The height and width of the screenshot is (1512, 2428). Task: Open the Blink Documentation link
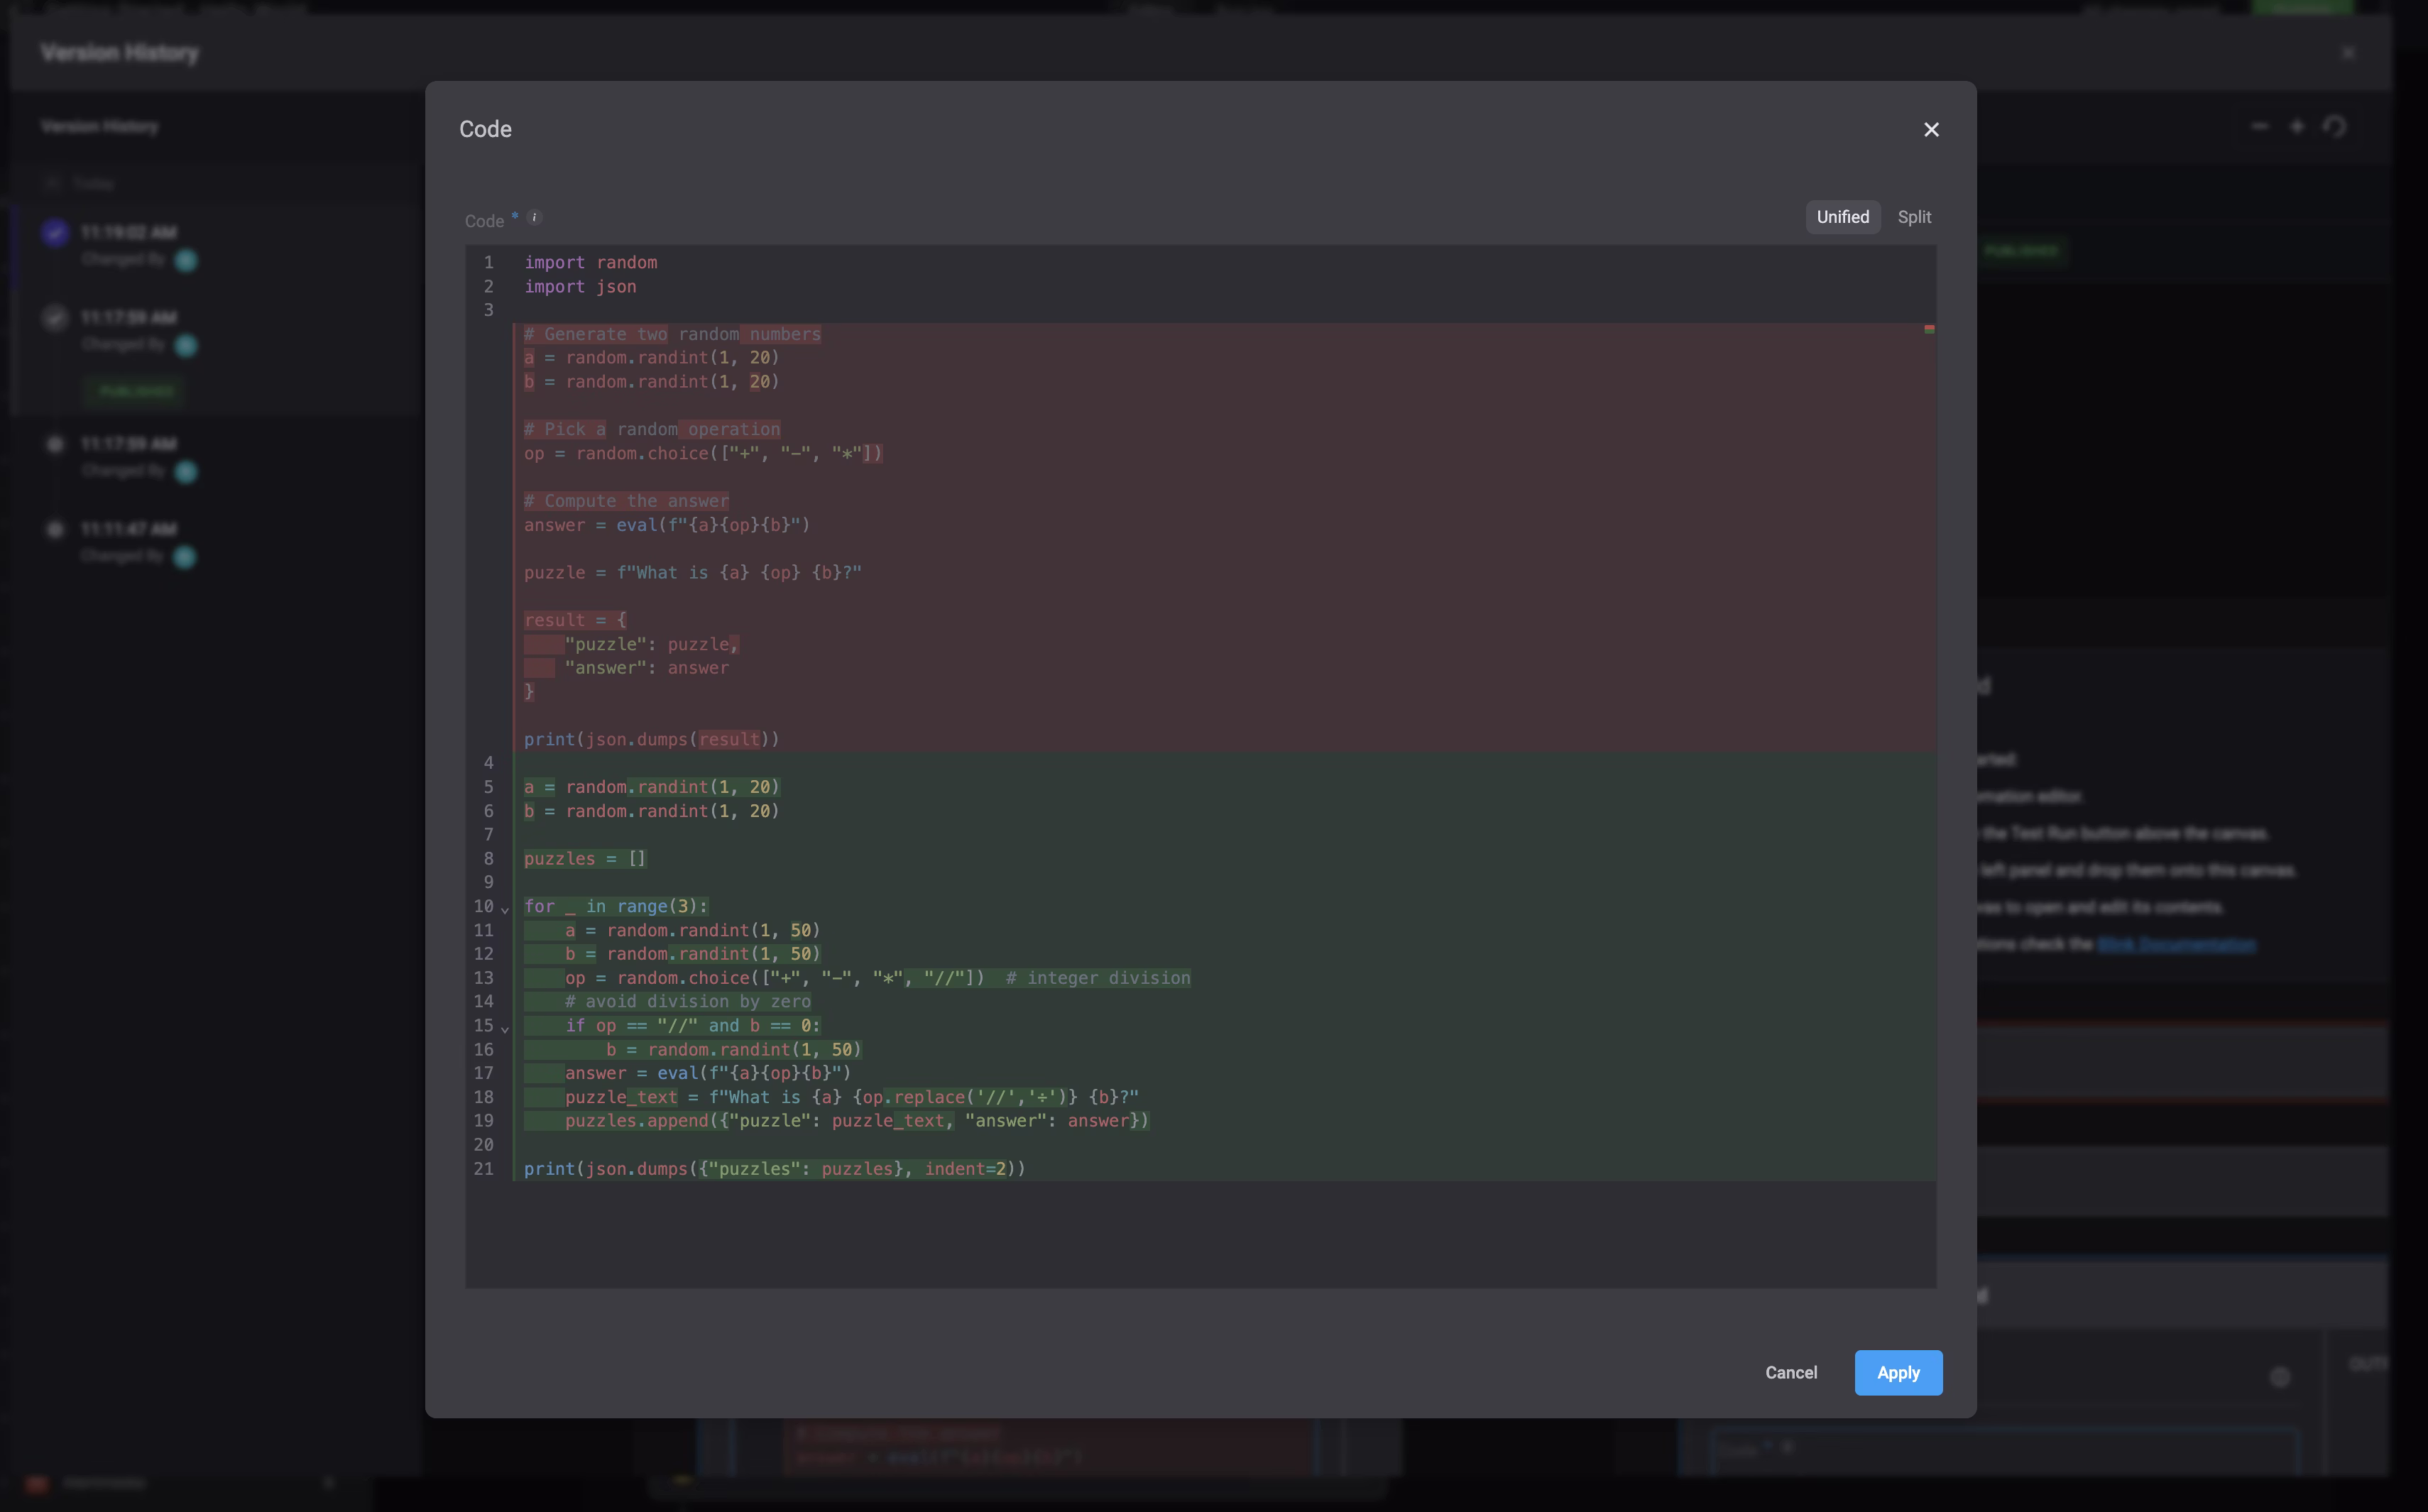pyautogui.click(x=2176, y=944)
